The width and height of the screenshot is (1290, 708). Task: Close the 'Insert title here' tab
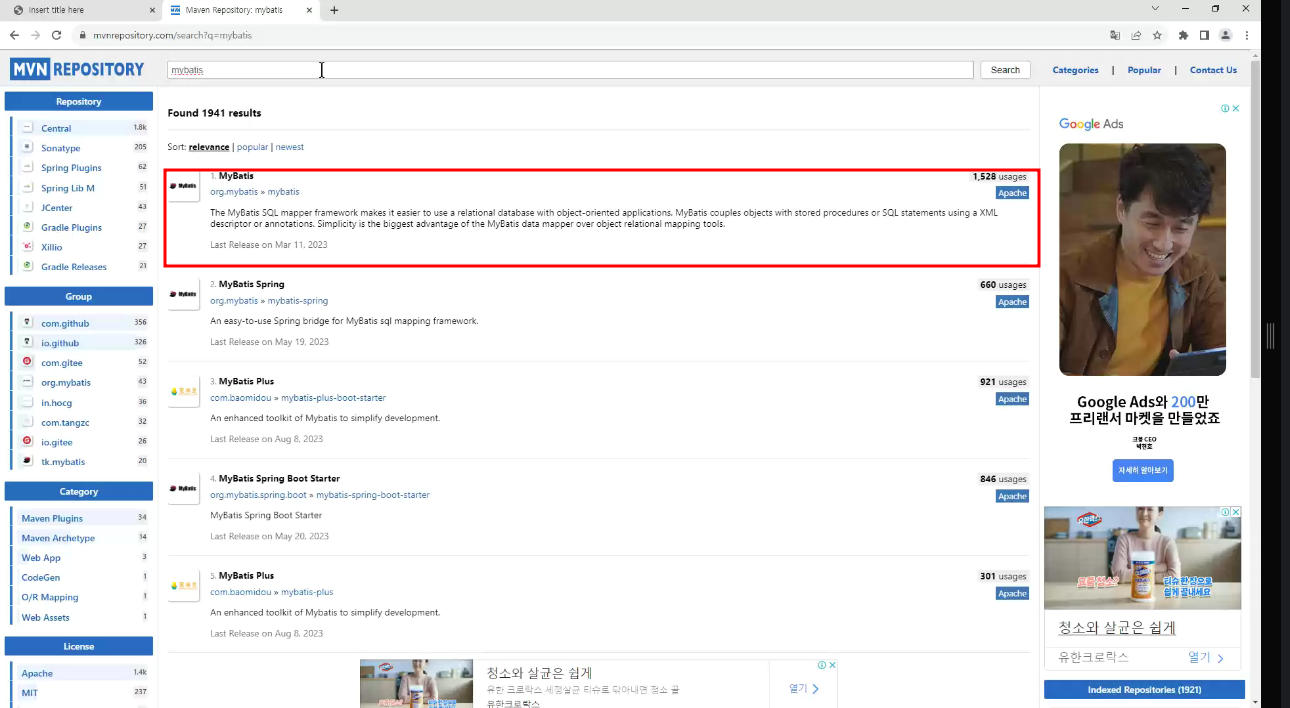pyautogui.click(x=152, y=10)
